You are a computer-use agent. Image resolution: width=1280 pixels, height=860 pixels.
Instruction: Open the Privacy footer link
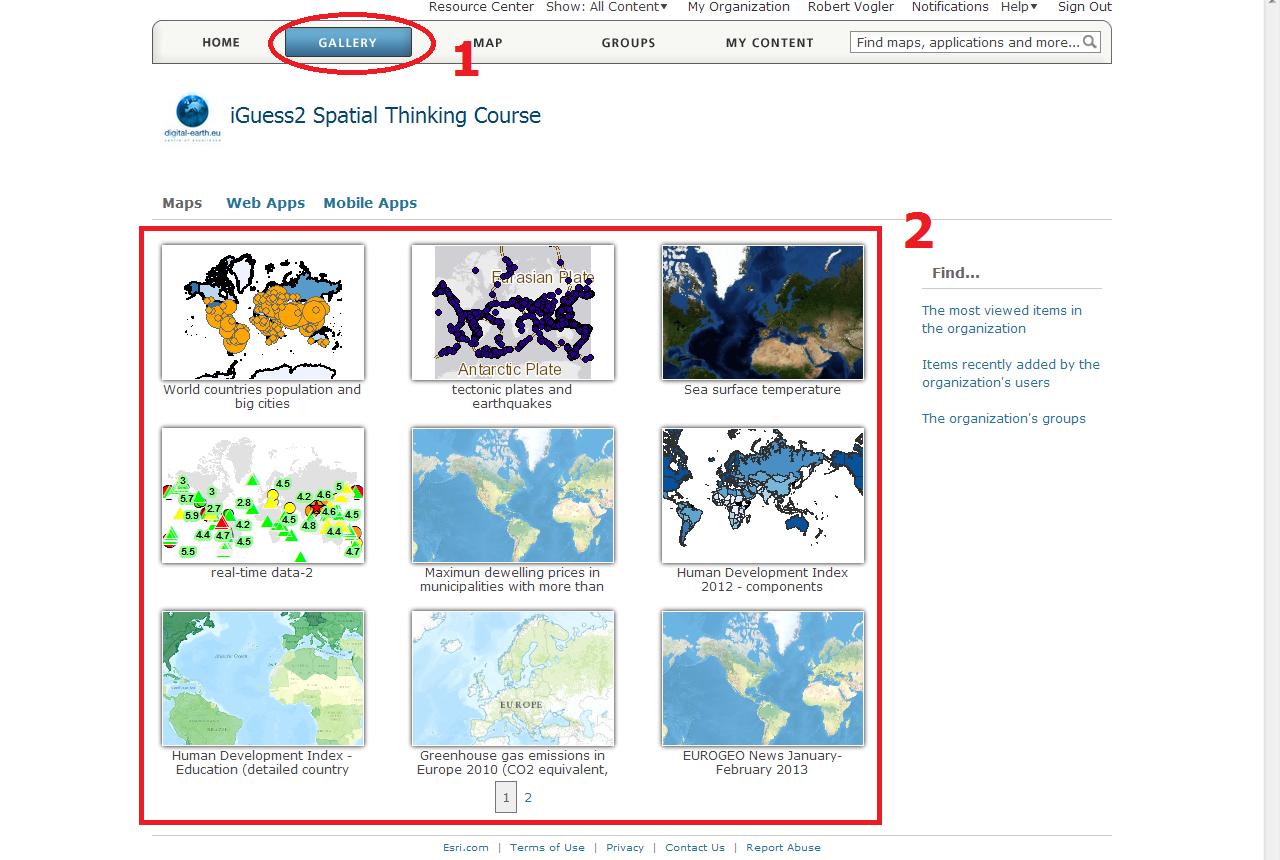[x=625, y=848]
